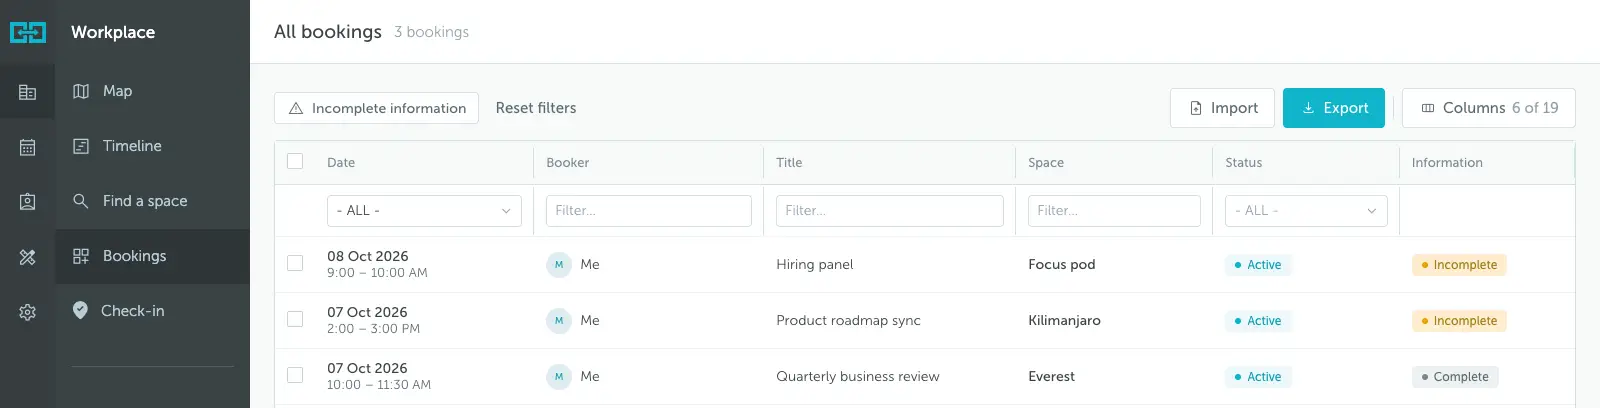The height and width of the screenshot is (408, 1600).
Task: Open the Hiring panel title
Action: [815, 265]
